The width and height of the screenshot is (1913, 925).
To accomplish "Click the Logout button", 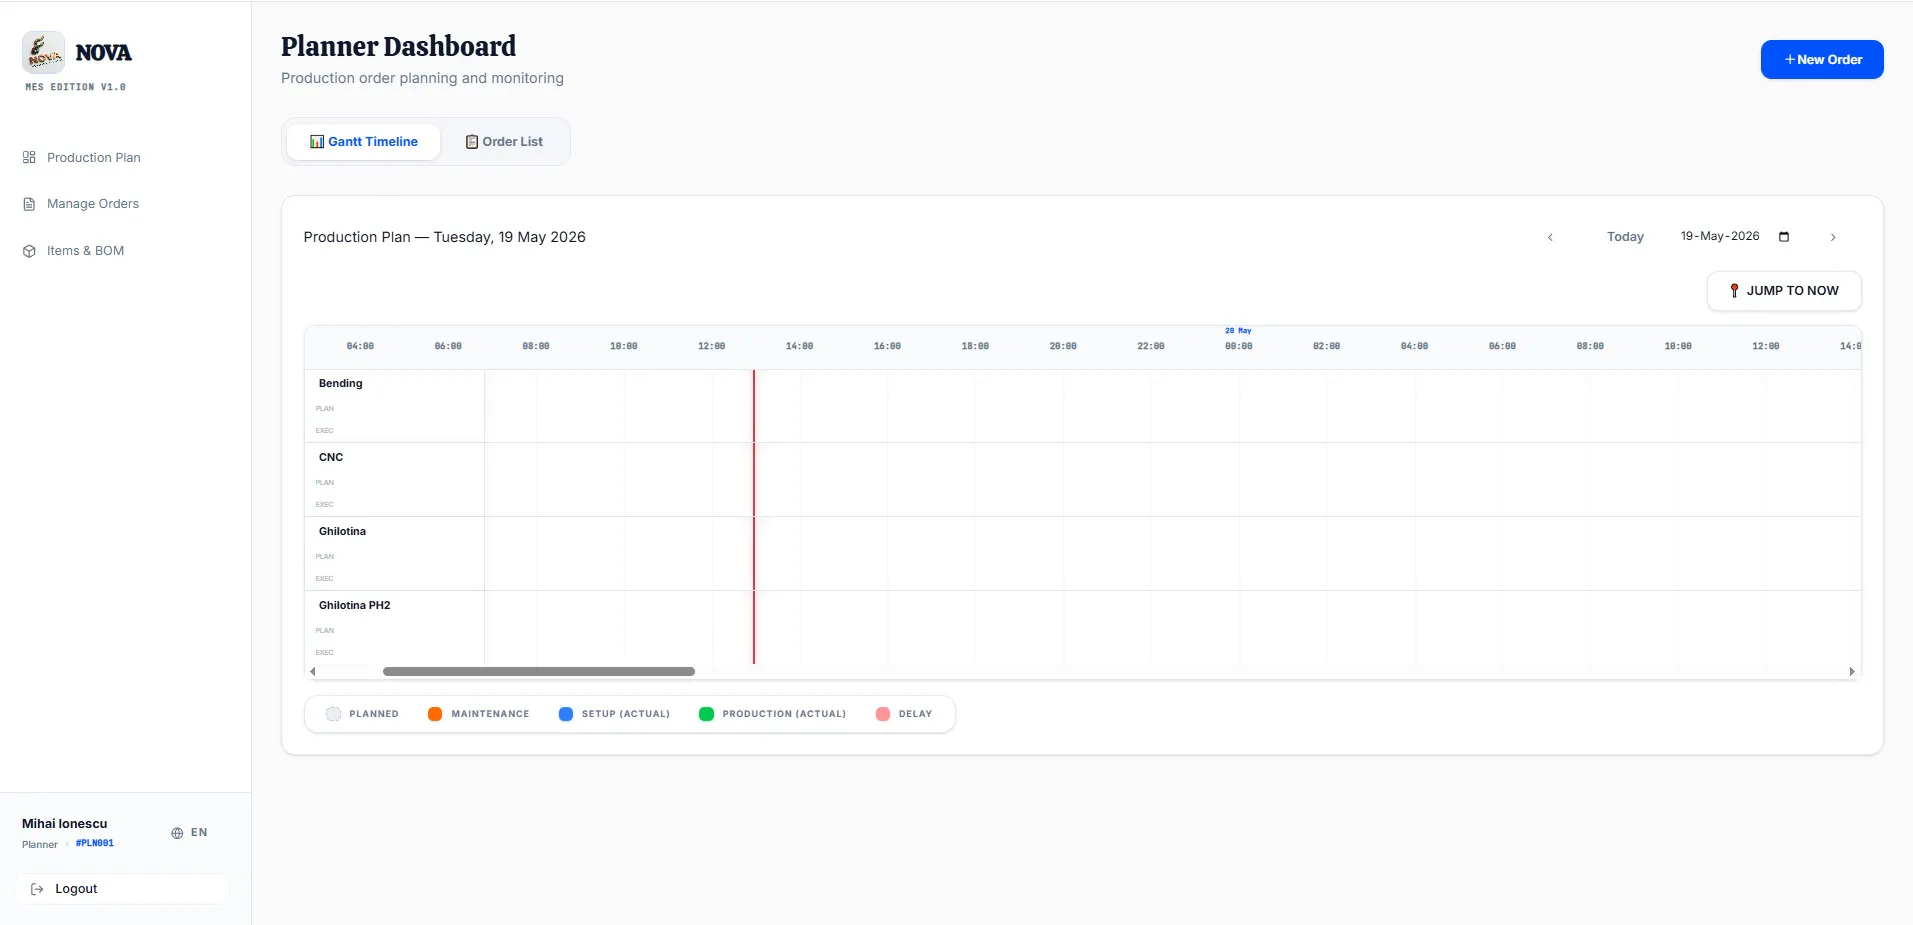I will pos(123,889).
